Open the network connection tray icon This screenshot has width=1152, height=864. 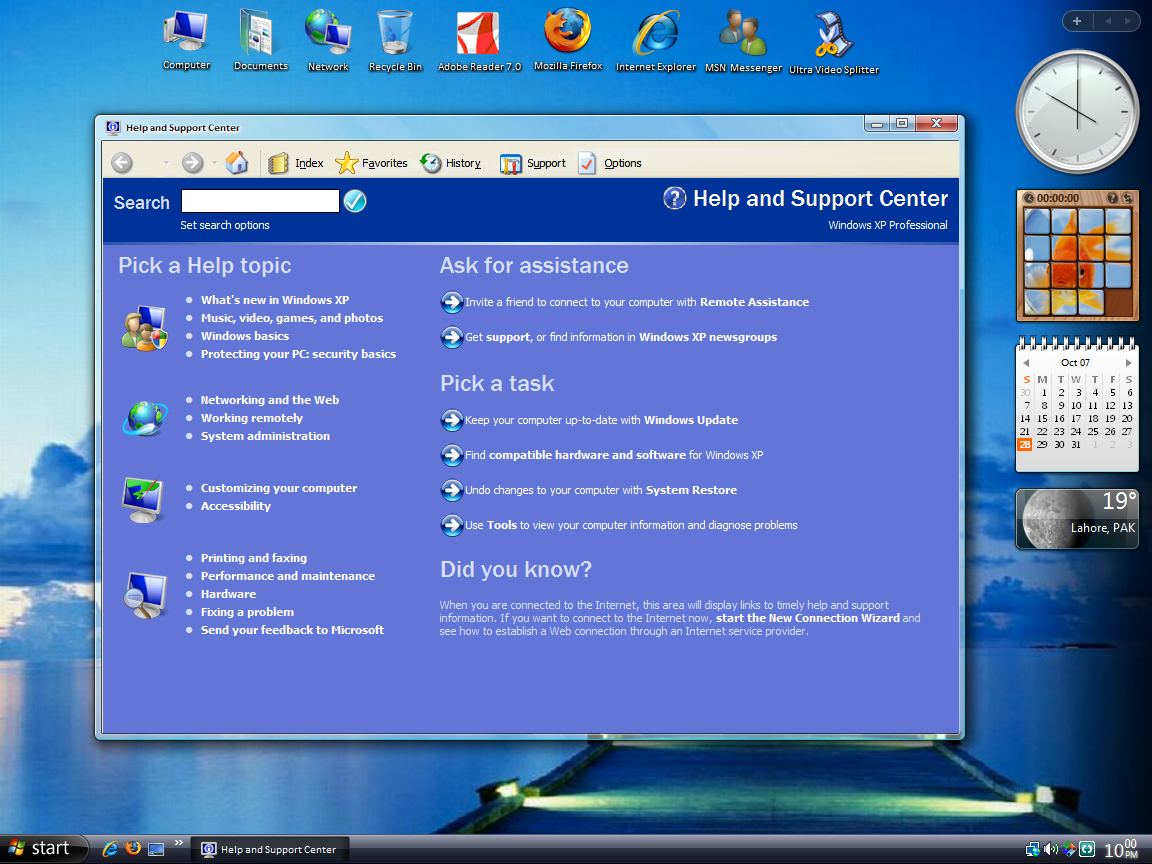(1032, 849)
